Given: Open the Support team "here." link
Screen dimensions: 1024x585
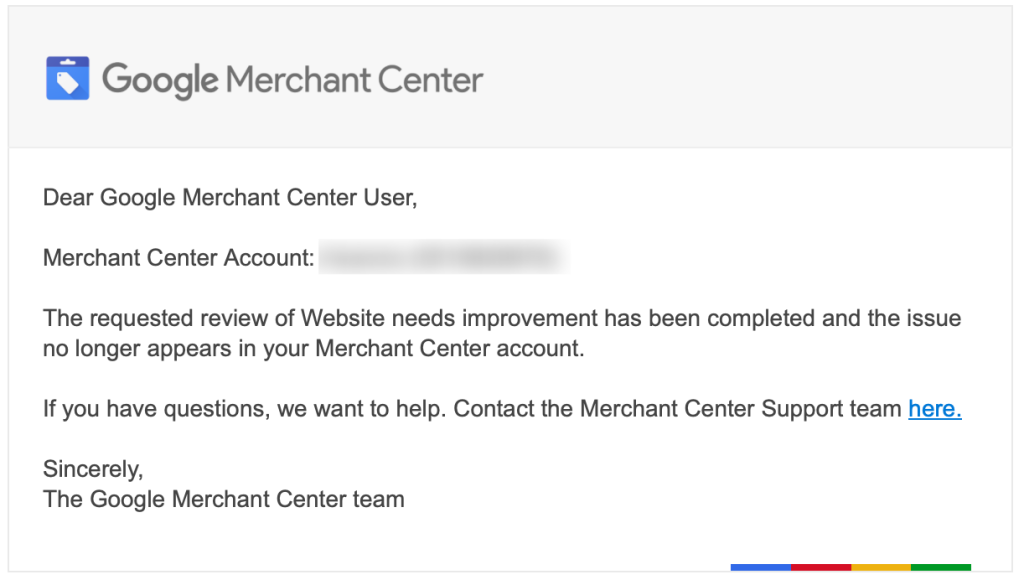Looking at the screenshot, I should point(934,408).
